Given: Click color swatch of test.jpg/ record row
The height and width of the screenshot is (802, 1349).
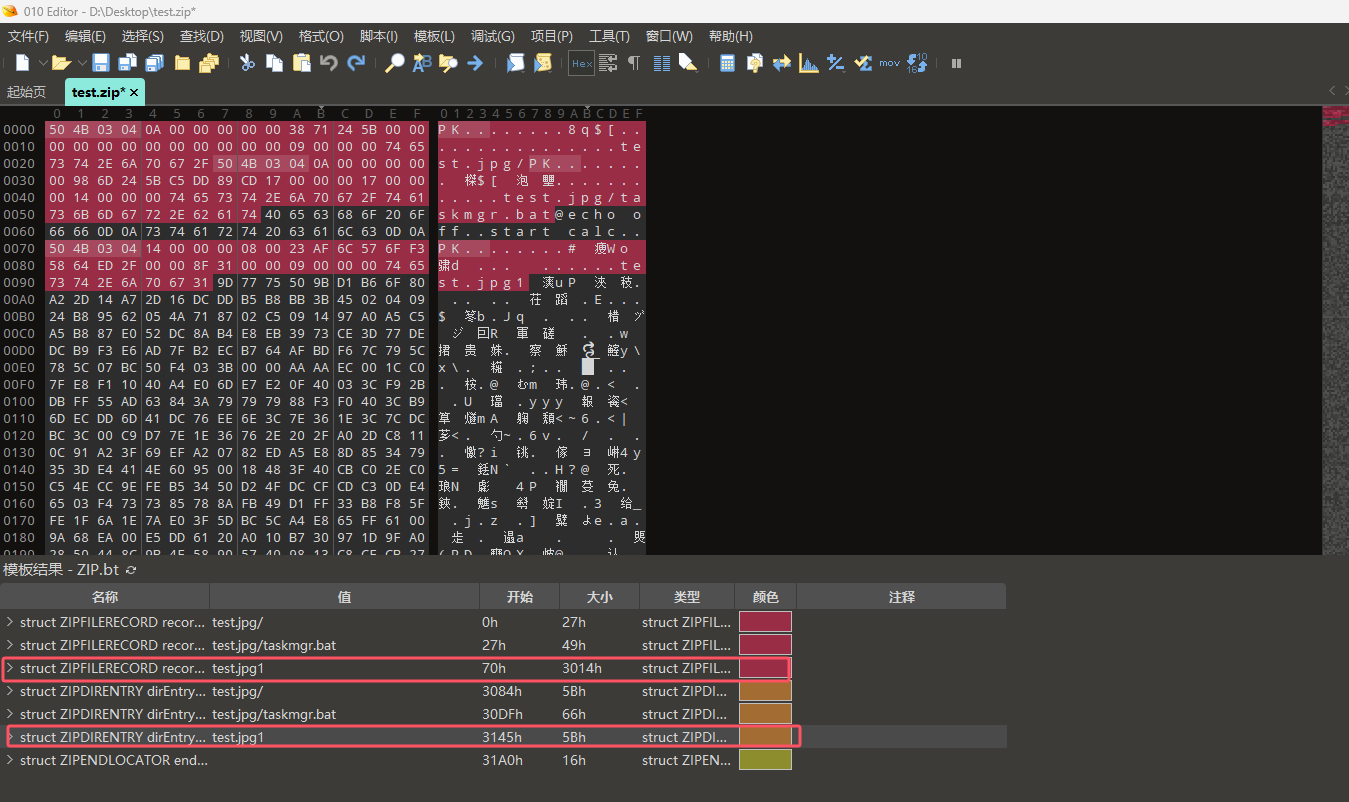Looking at the screenshot, I should [x=765, y=622].
